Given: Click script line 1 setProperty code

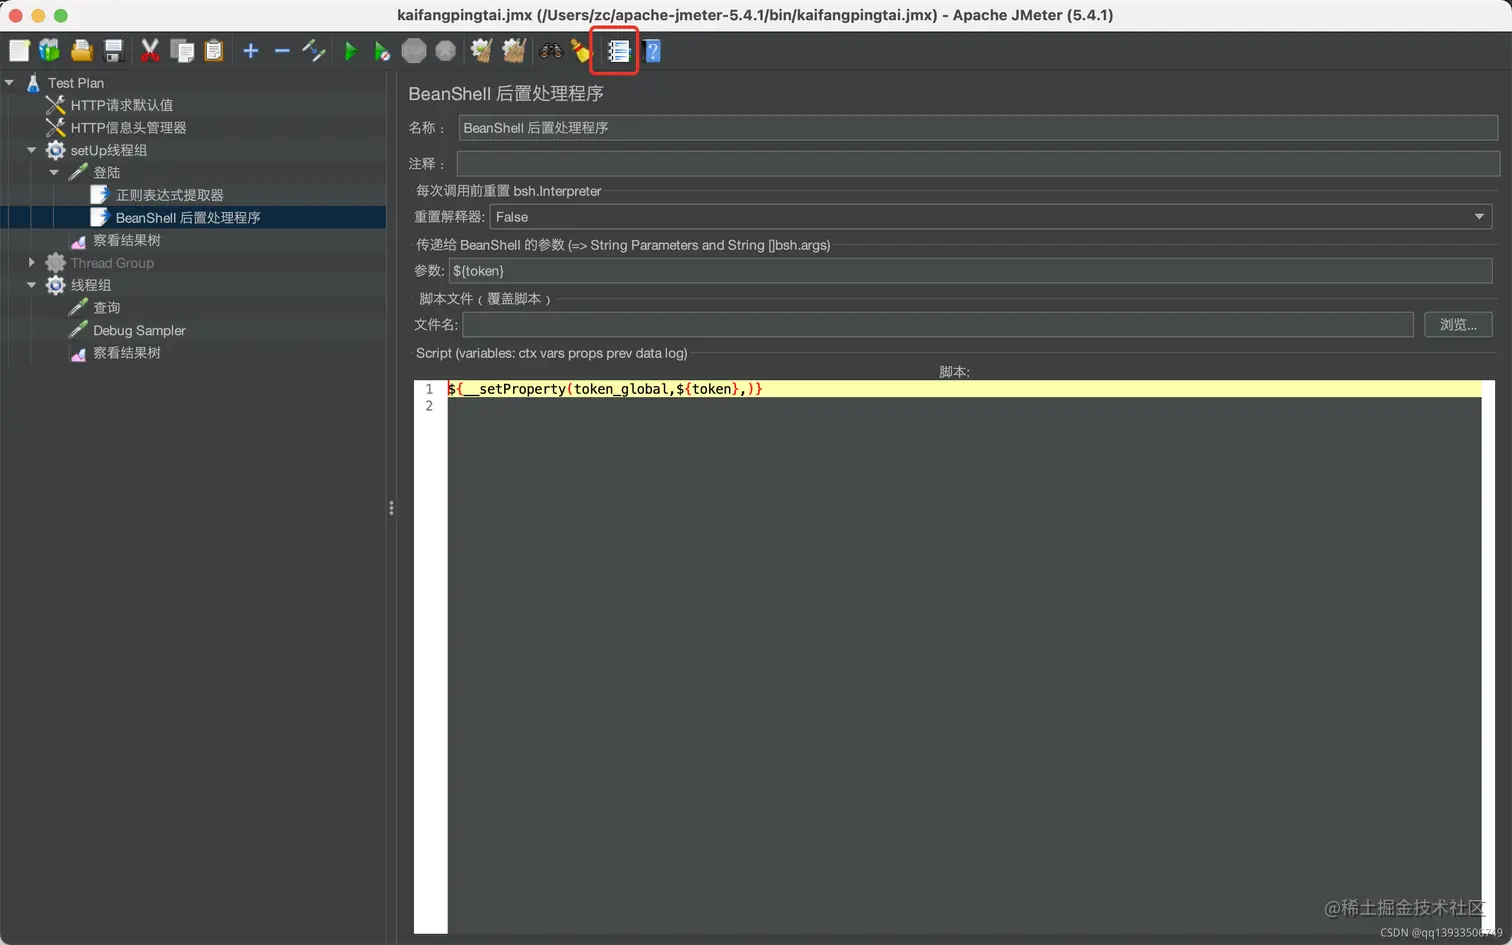Looking at the screenshot, I should point(605,389).
